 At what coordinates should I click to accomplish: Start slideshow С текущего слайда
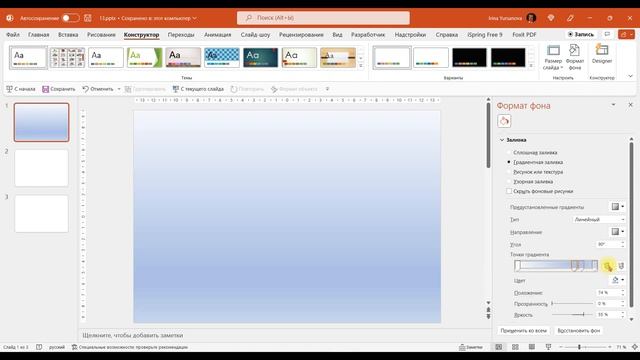point(198,89)
